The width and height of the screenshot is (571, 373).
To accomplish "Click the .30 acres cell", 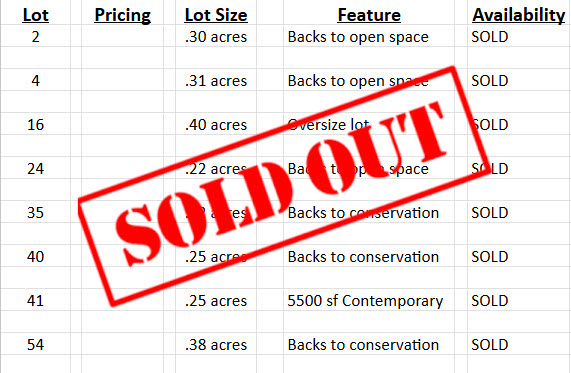I will pos(216,37).
